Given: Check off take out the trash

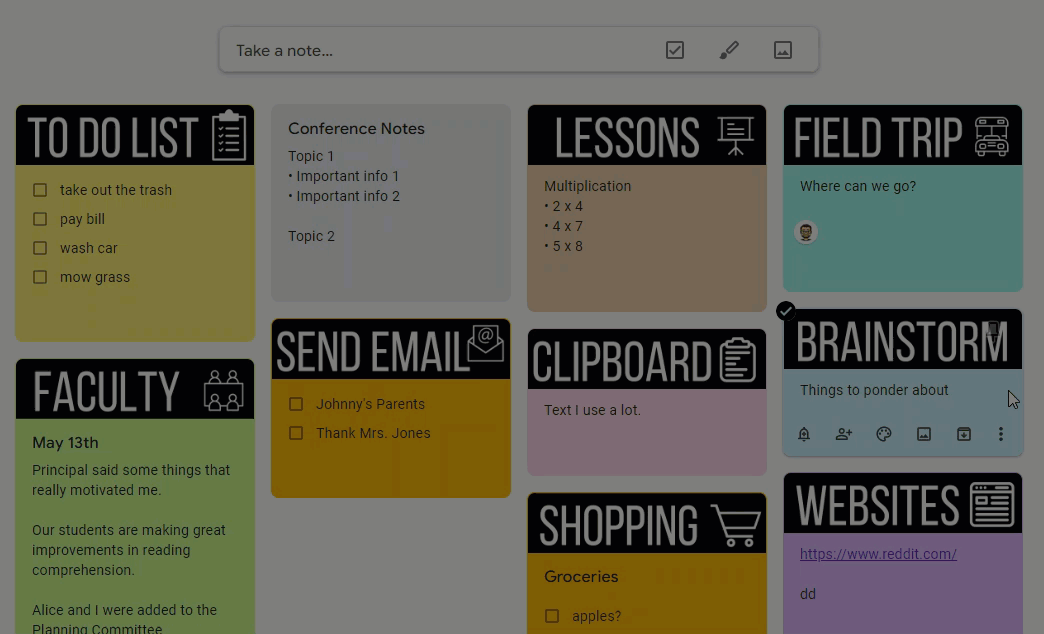Looking at the screenshot, I should click(40, 190).
